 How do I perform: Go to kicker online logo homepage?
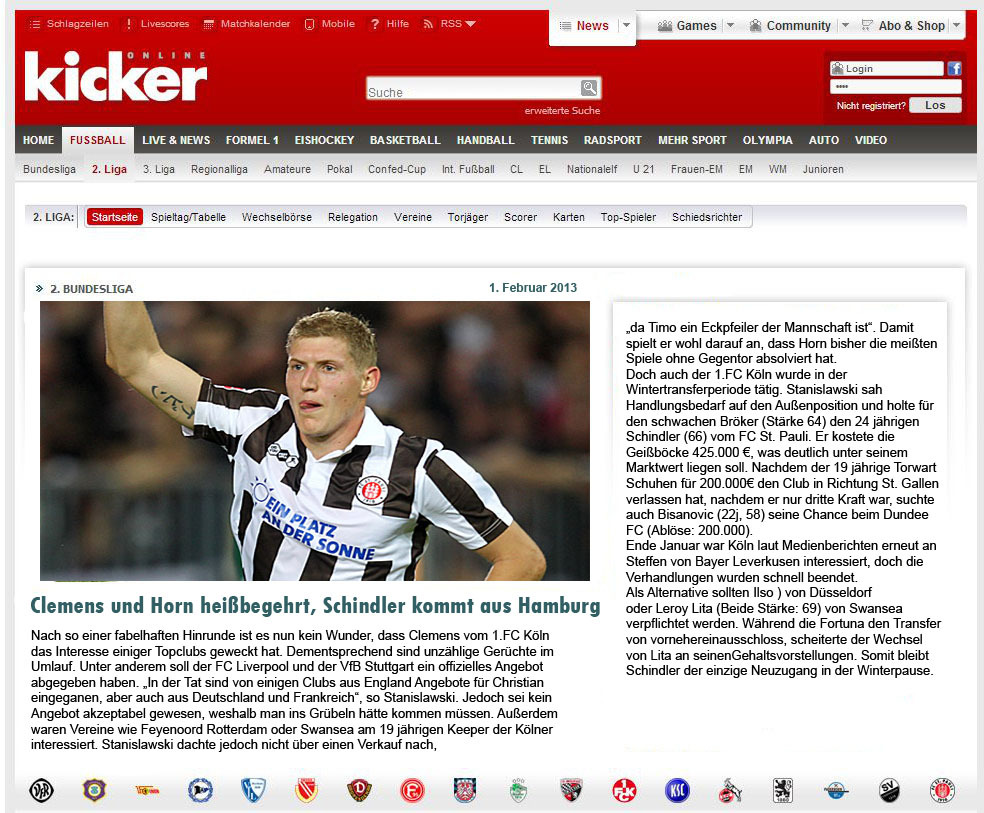coord(115,76)
